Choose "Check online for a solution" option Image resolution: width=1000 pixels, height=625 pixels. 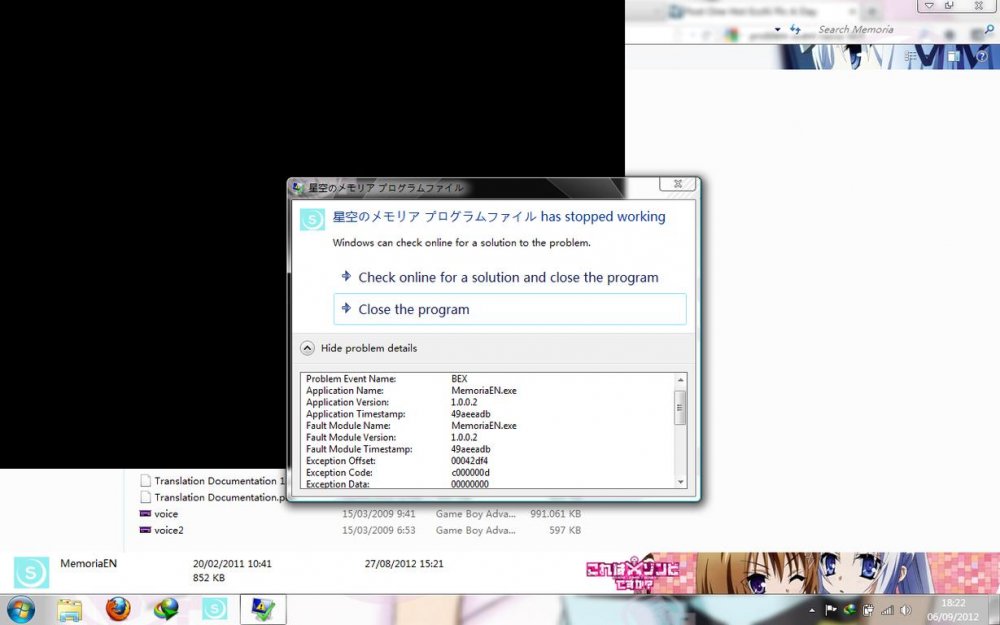[x=509, y=277]
